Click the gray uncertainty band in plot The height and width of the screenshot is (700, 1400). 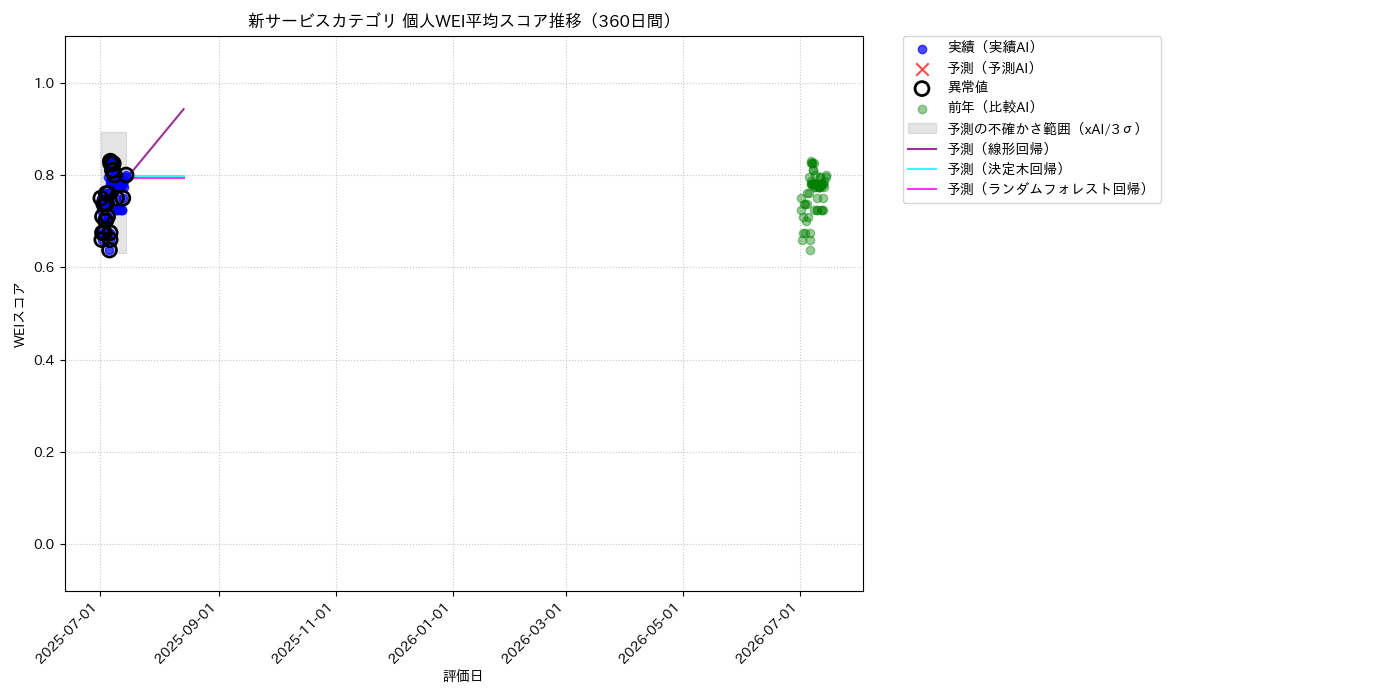(x=113, y=192)
